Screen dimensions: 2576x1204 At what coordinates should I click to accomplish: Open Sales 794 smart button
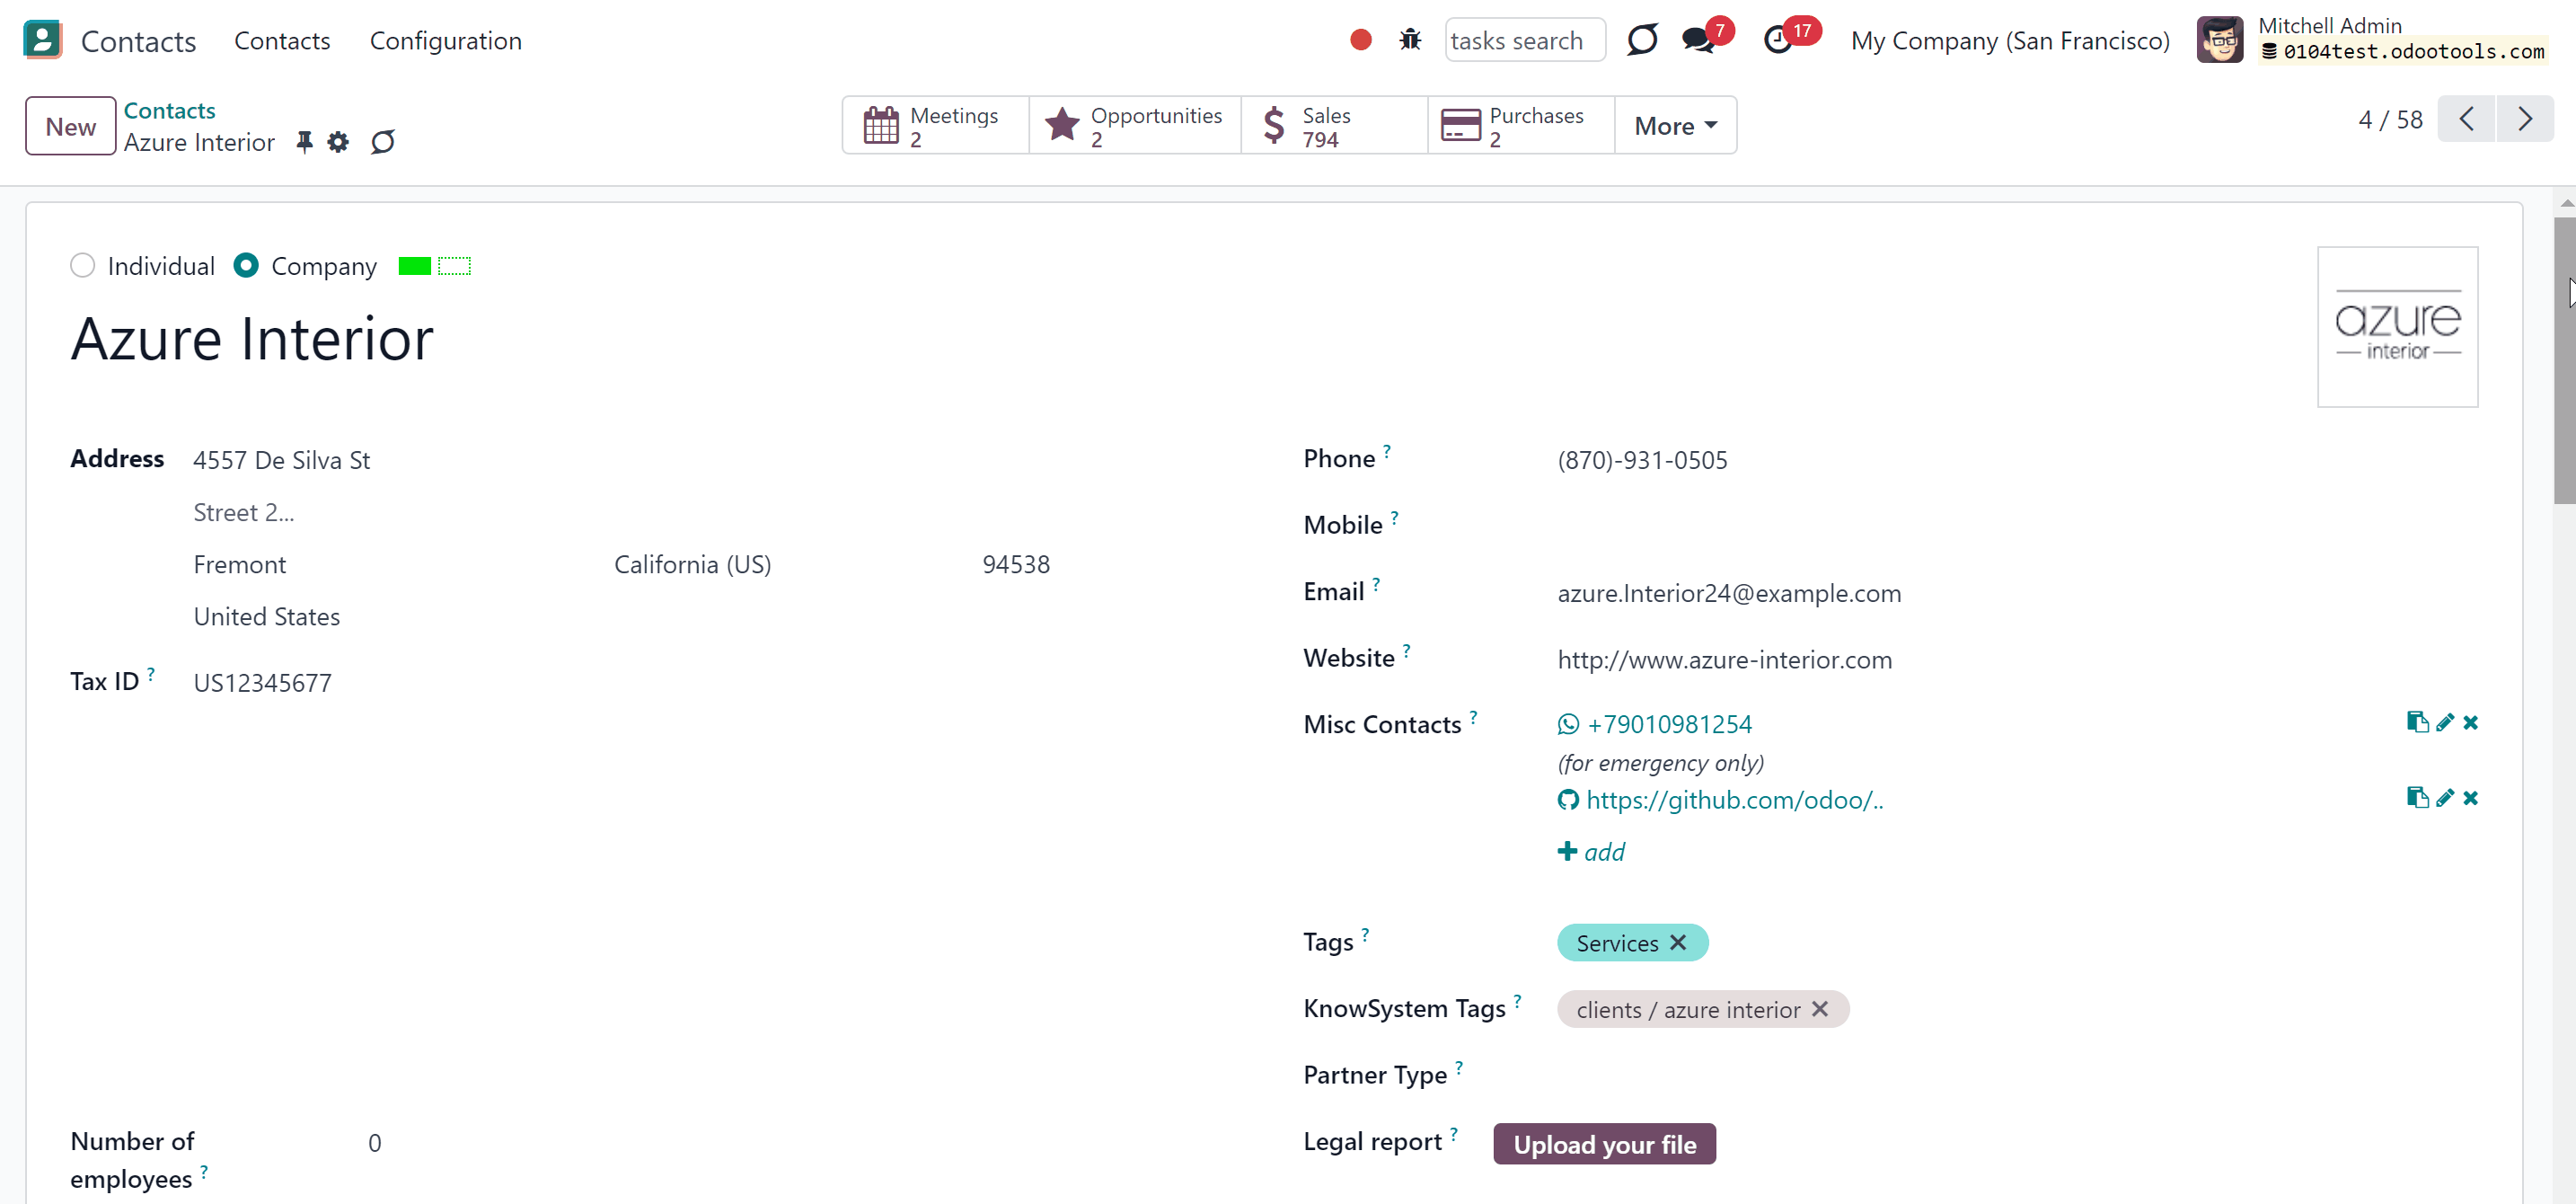pos(1334,126)
